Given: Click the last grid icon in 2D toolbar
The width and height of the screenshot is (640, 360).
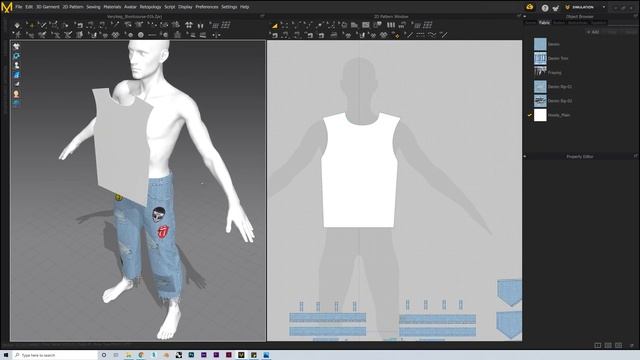Looking at the screenshot, I should (427, 25).
